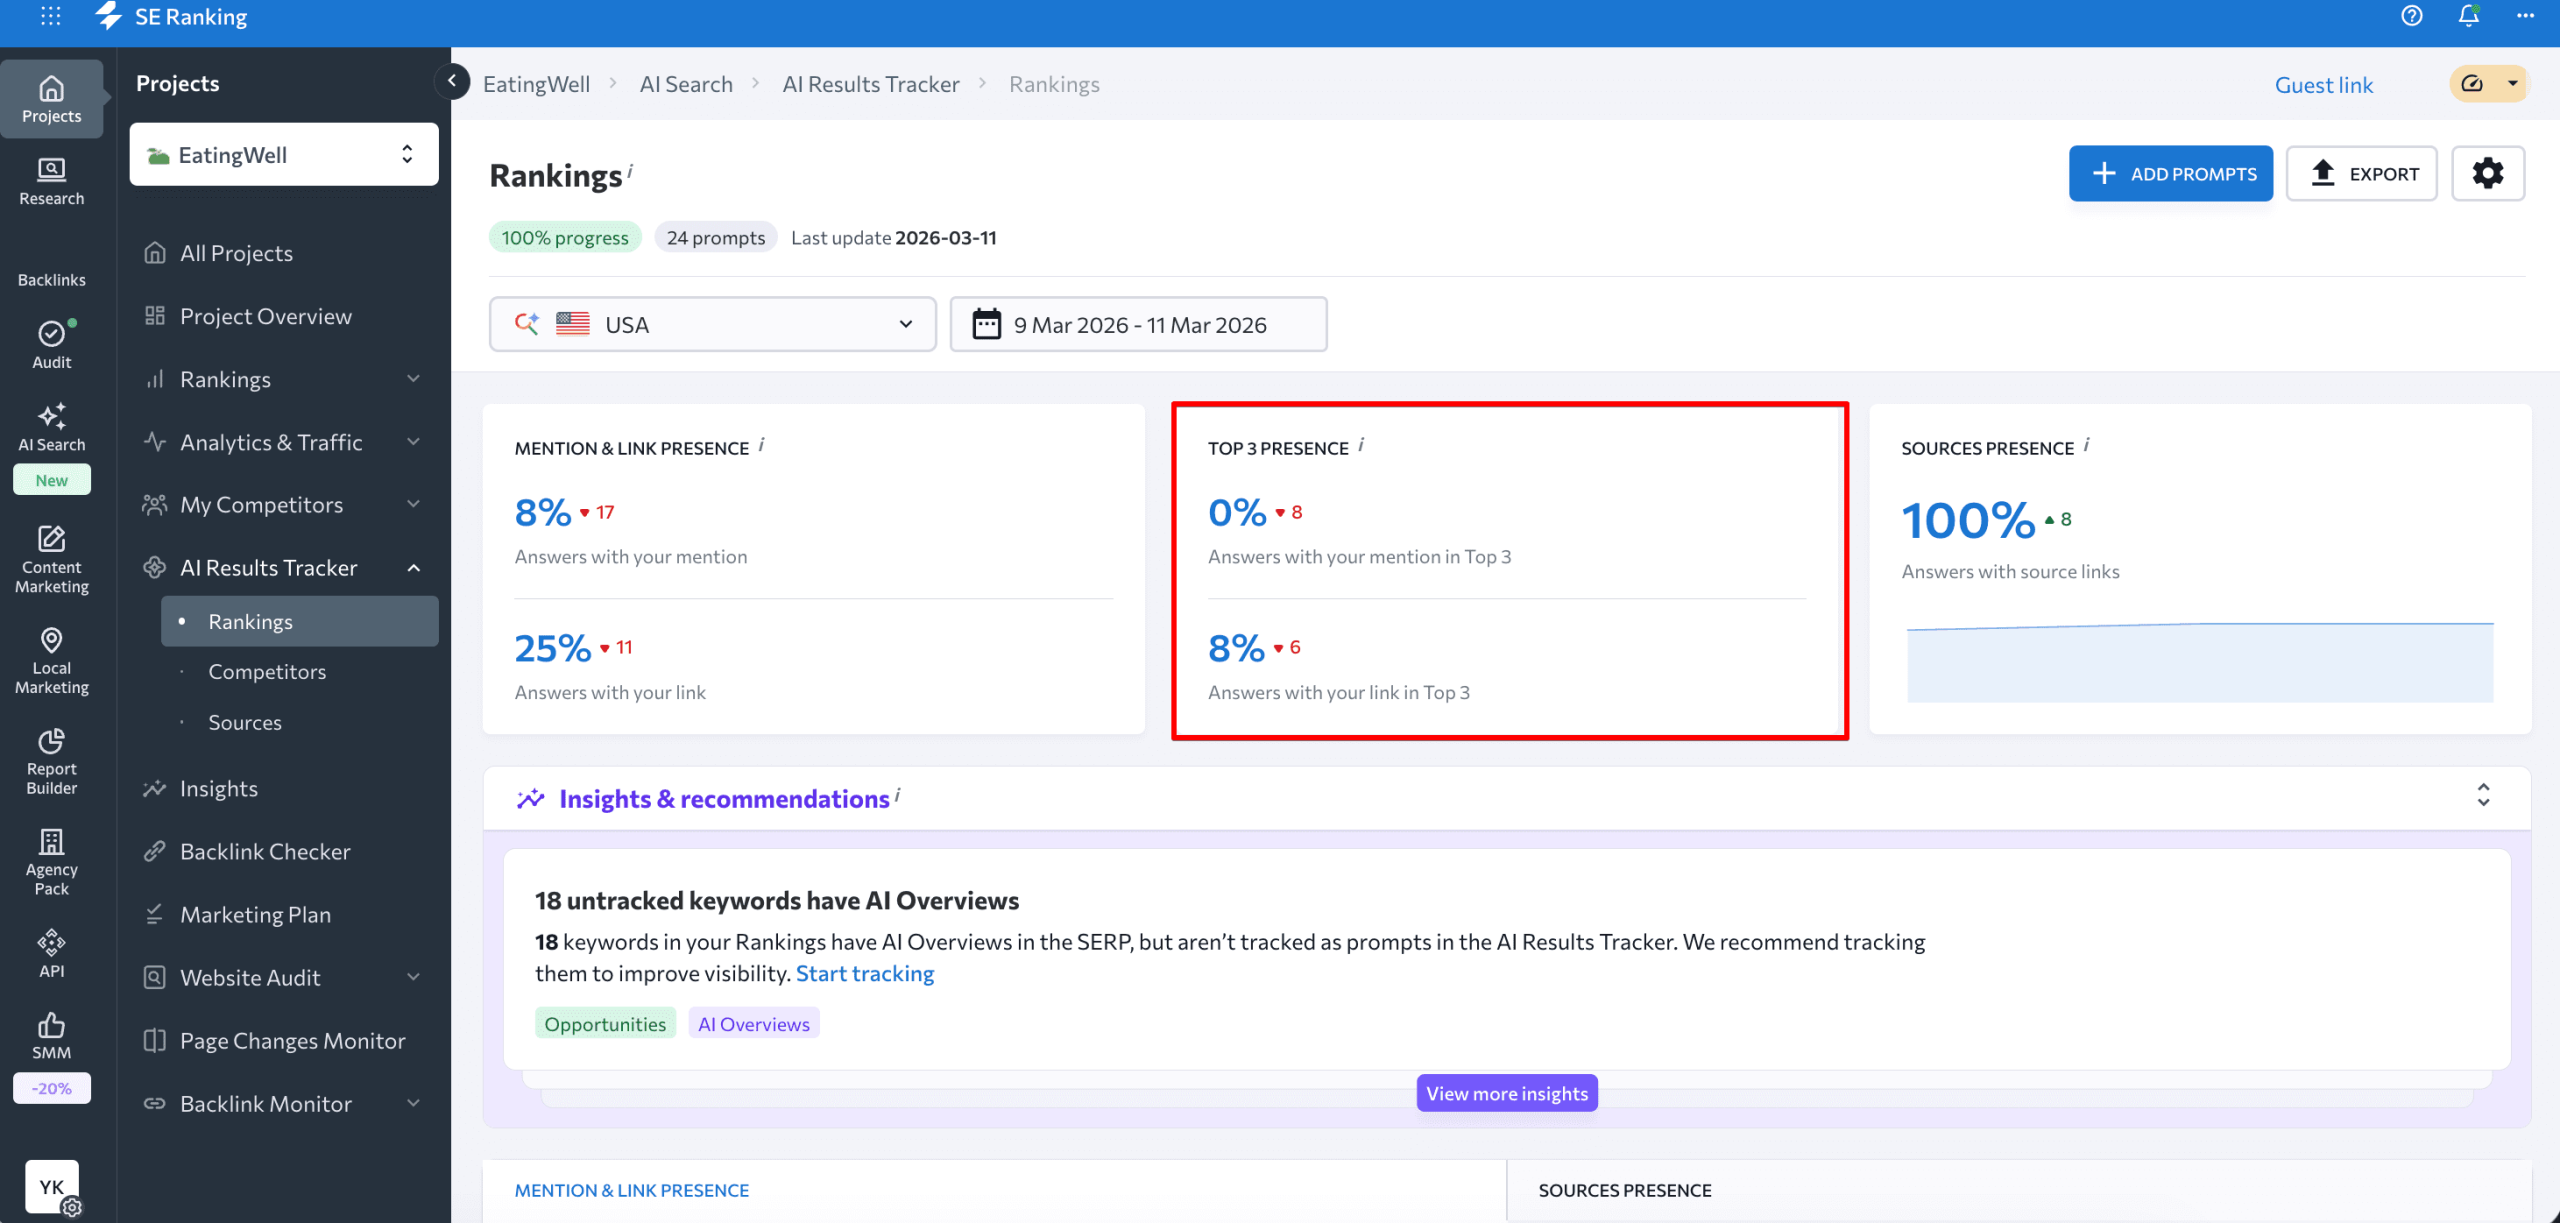Open the EatingWell project selector
The height and width of the screenshot is (1223, 2560).
[x=283, y=154]
